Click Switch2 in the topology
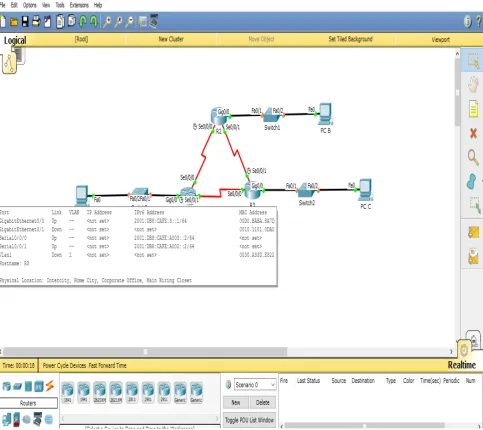Image resolution: width=483 pixels, height=430 pixels. tap(307, 191)
